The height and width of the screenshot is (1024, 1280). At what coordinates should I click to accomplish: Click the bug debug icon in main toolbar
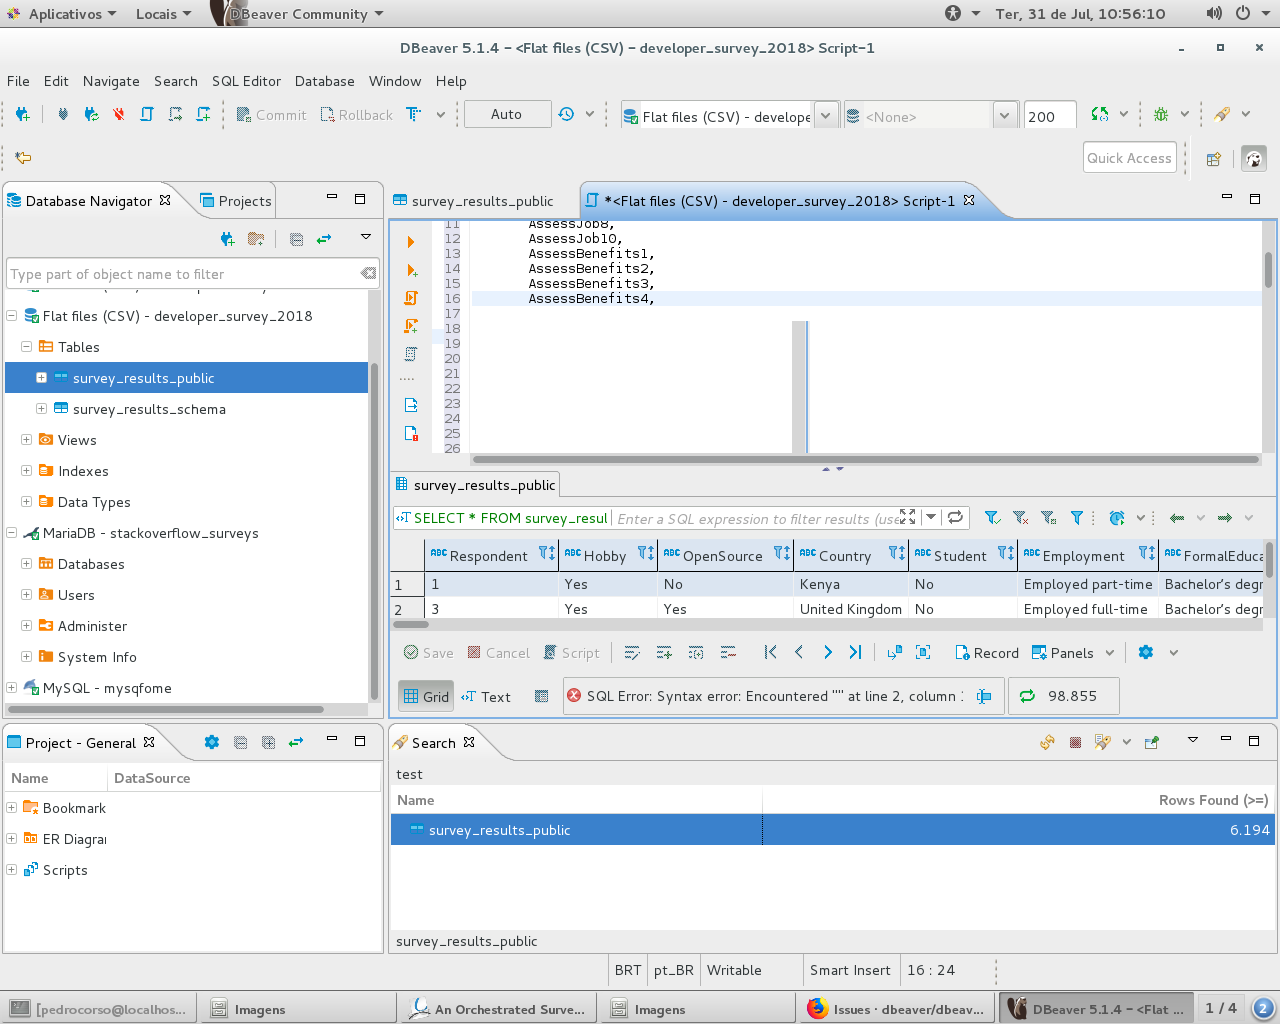point(1161,114)
